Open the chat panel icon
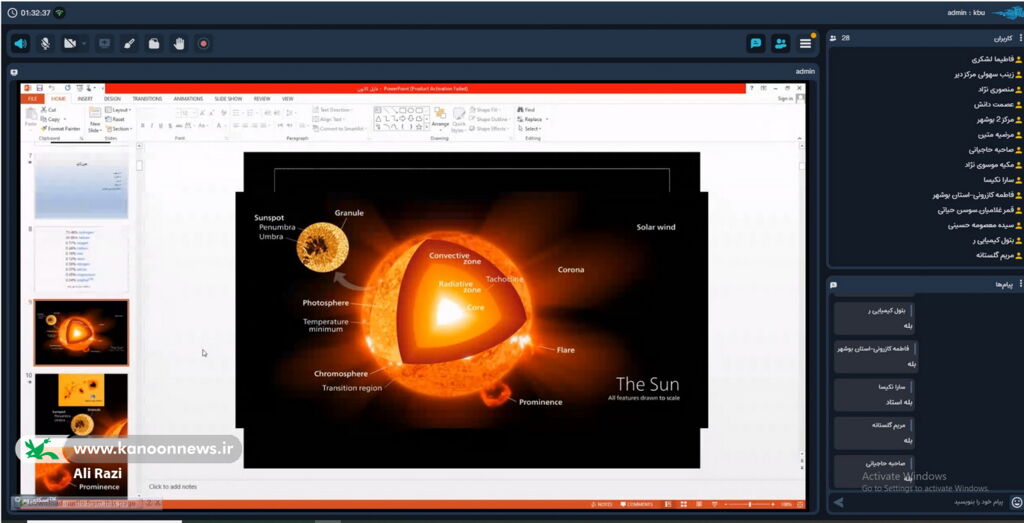Screen dimensions: 1024x523 point(756,44)
